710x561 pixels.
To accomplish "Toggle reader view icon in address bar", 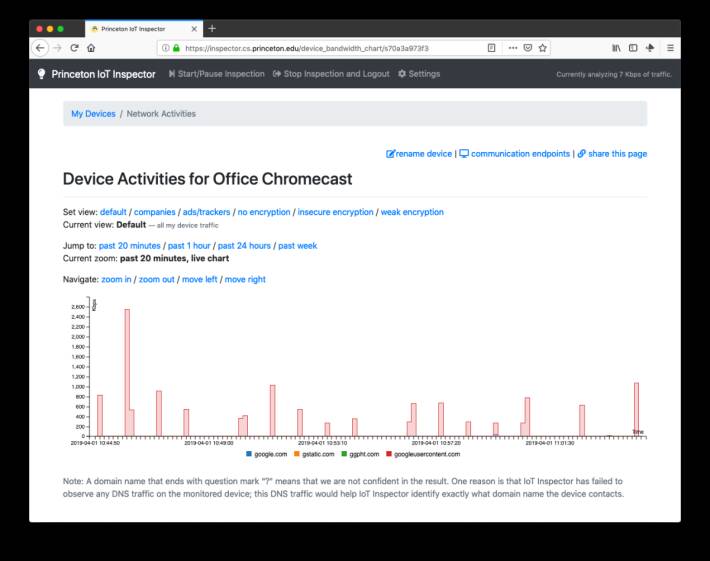I will (491, 48).
